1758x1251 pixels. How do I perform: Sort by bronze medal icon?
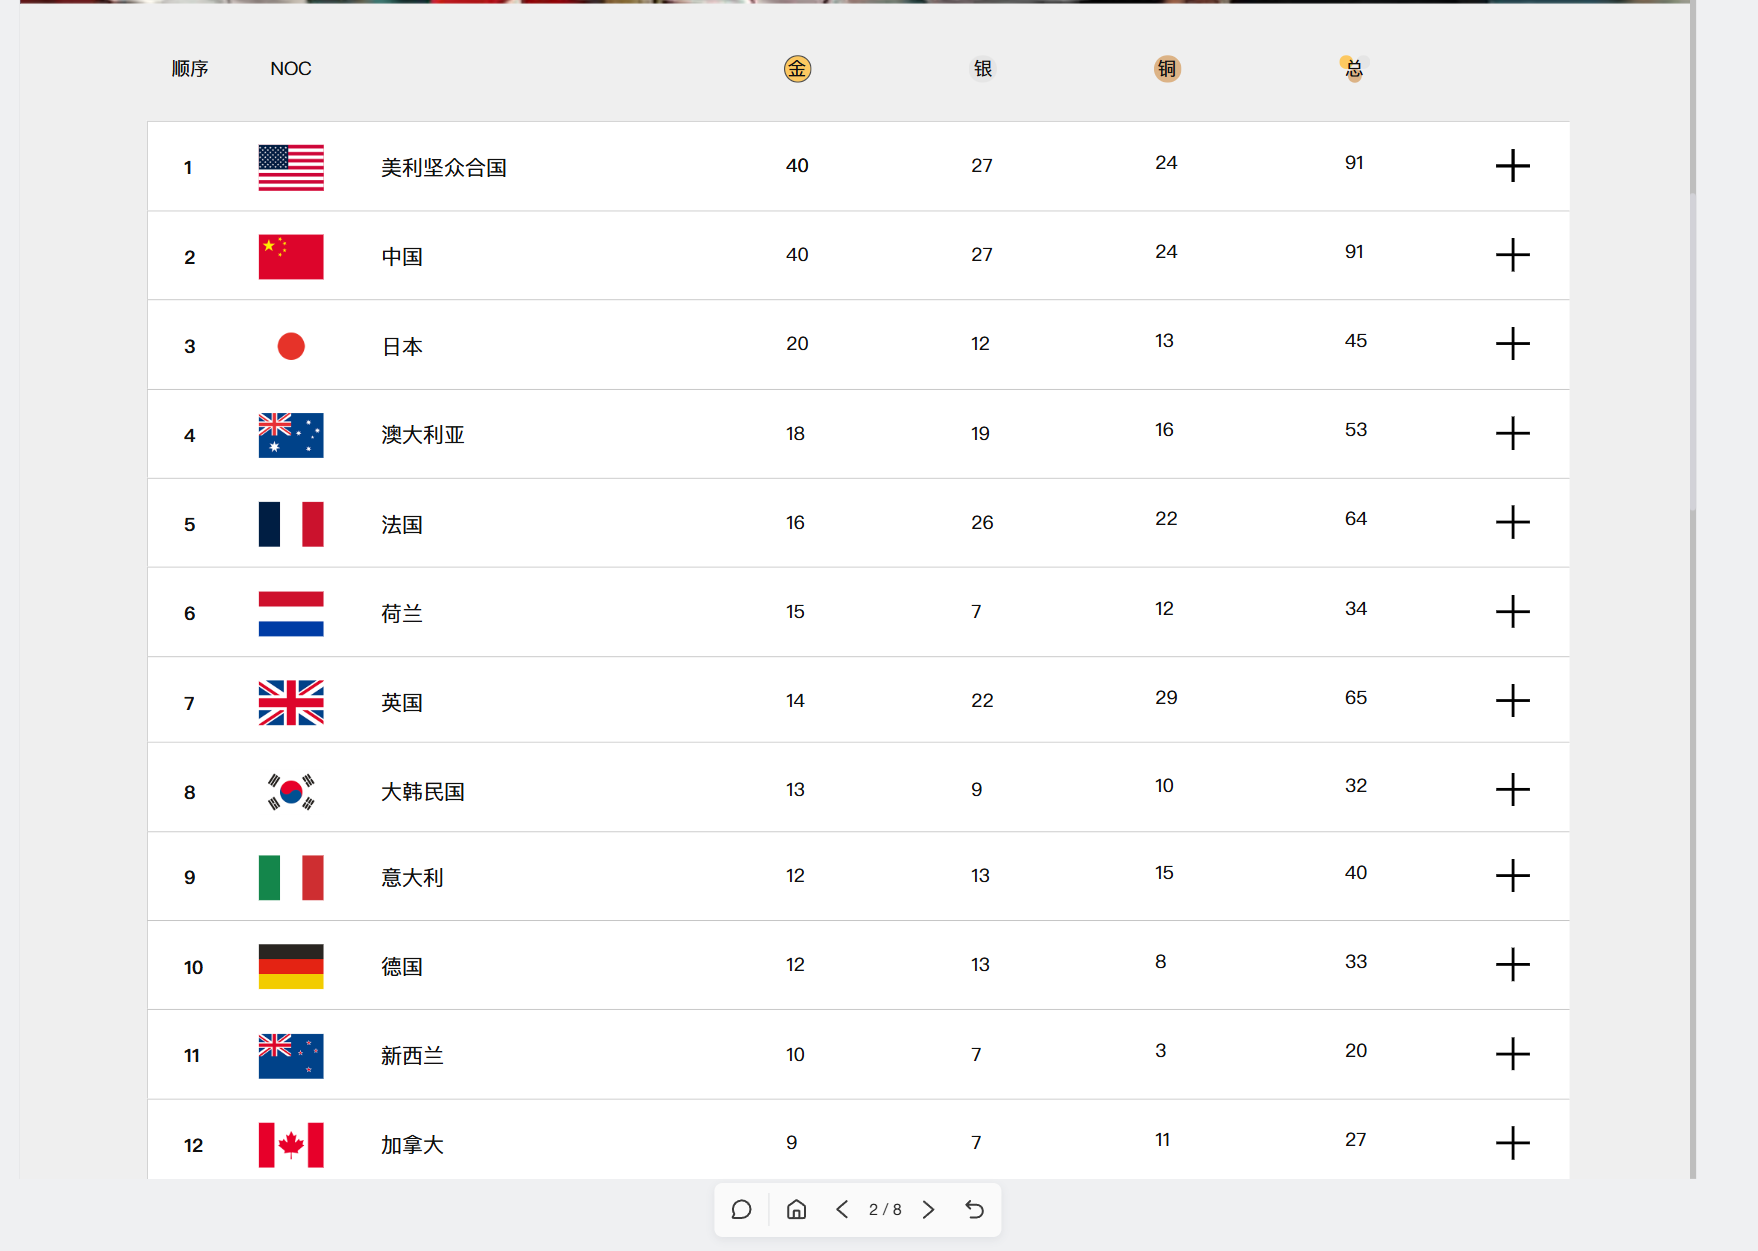[x=1167, y=69]
